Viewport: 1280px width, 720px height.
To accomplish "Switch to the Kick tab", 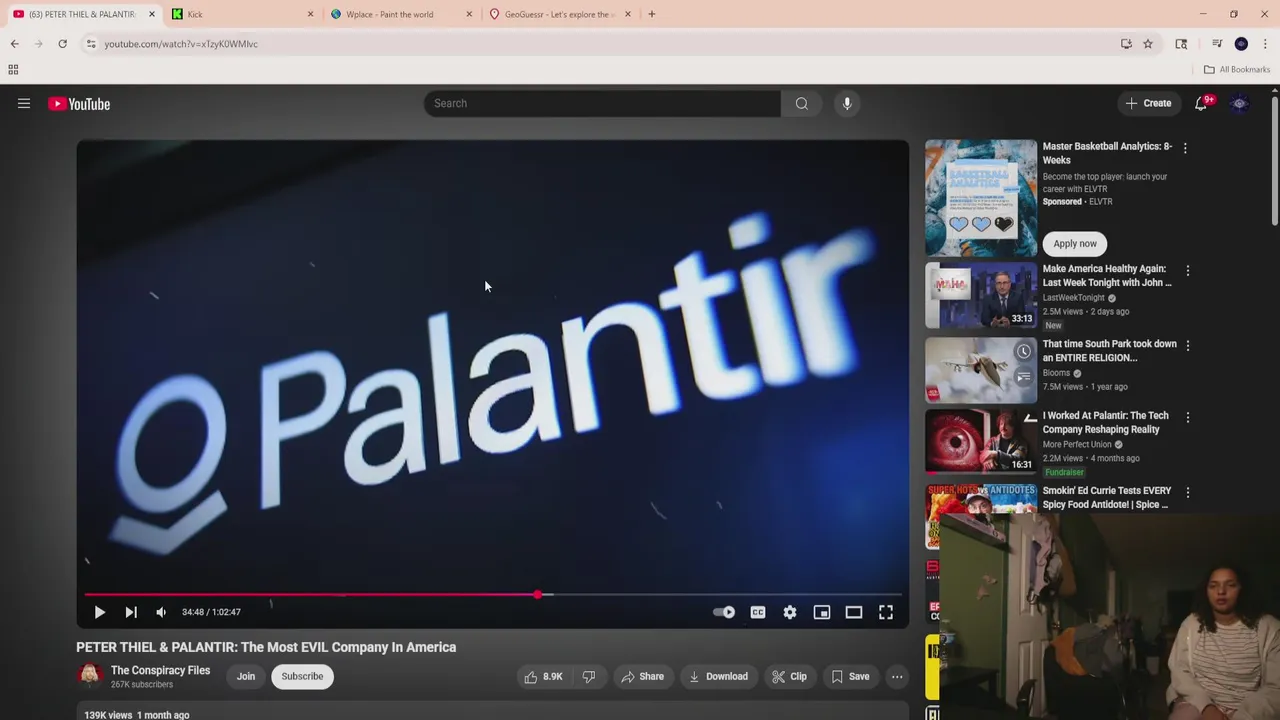I will tap(242, 14).
